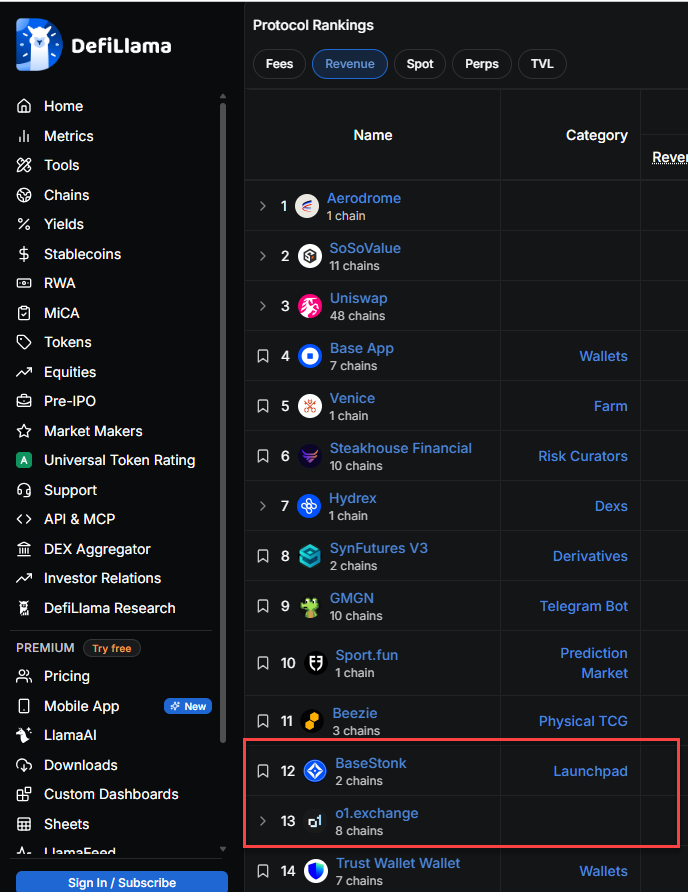The image size is (688, 892).
Task: Click the Universal Token Rating green badge
Action: [x=24, y=460]
